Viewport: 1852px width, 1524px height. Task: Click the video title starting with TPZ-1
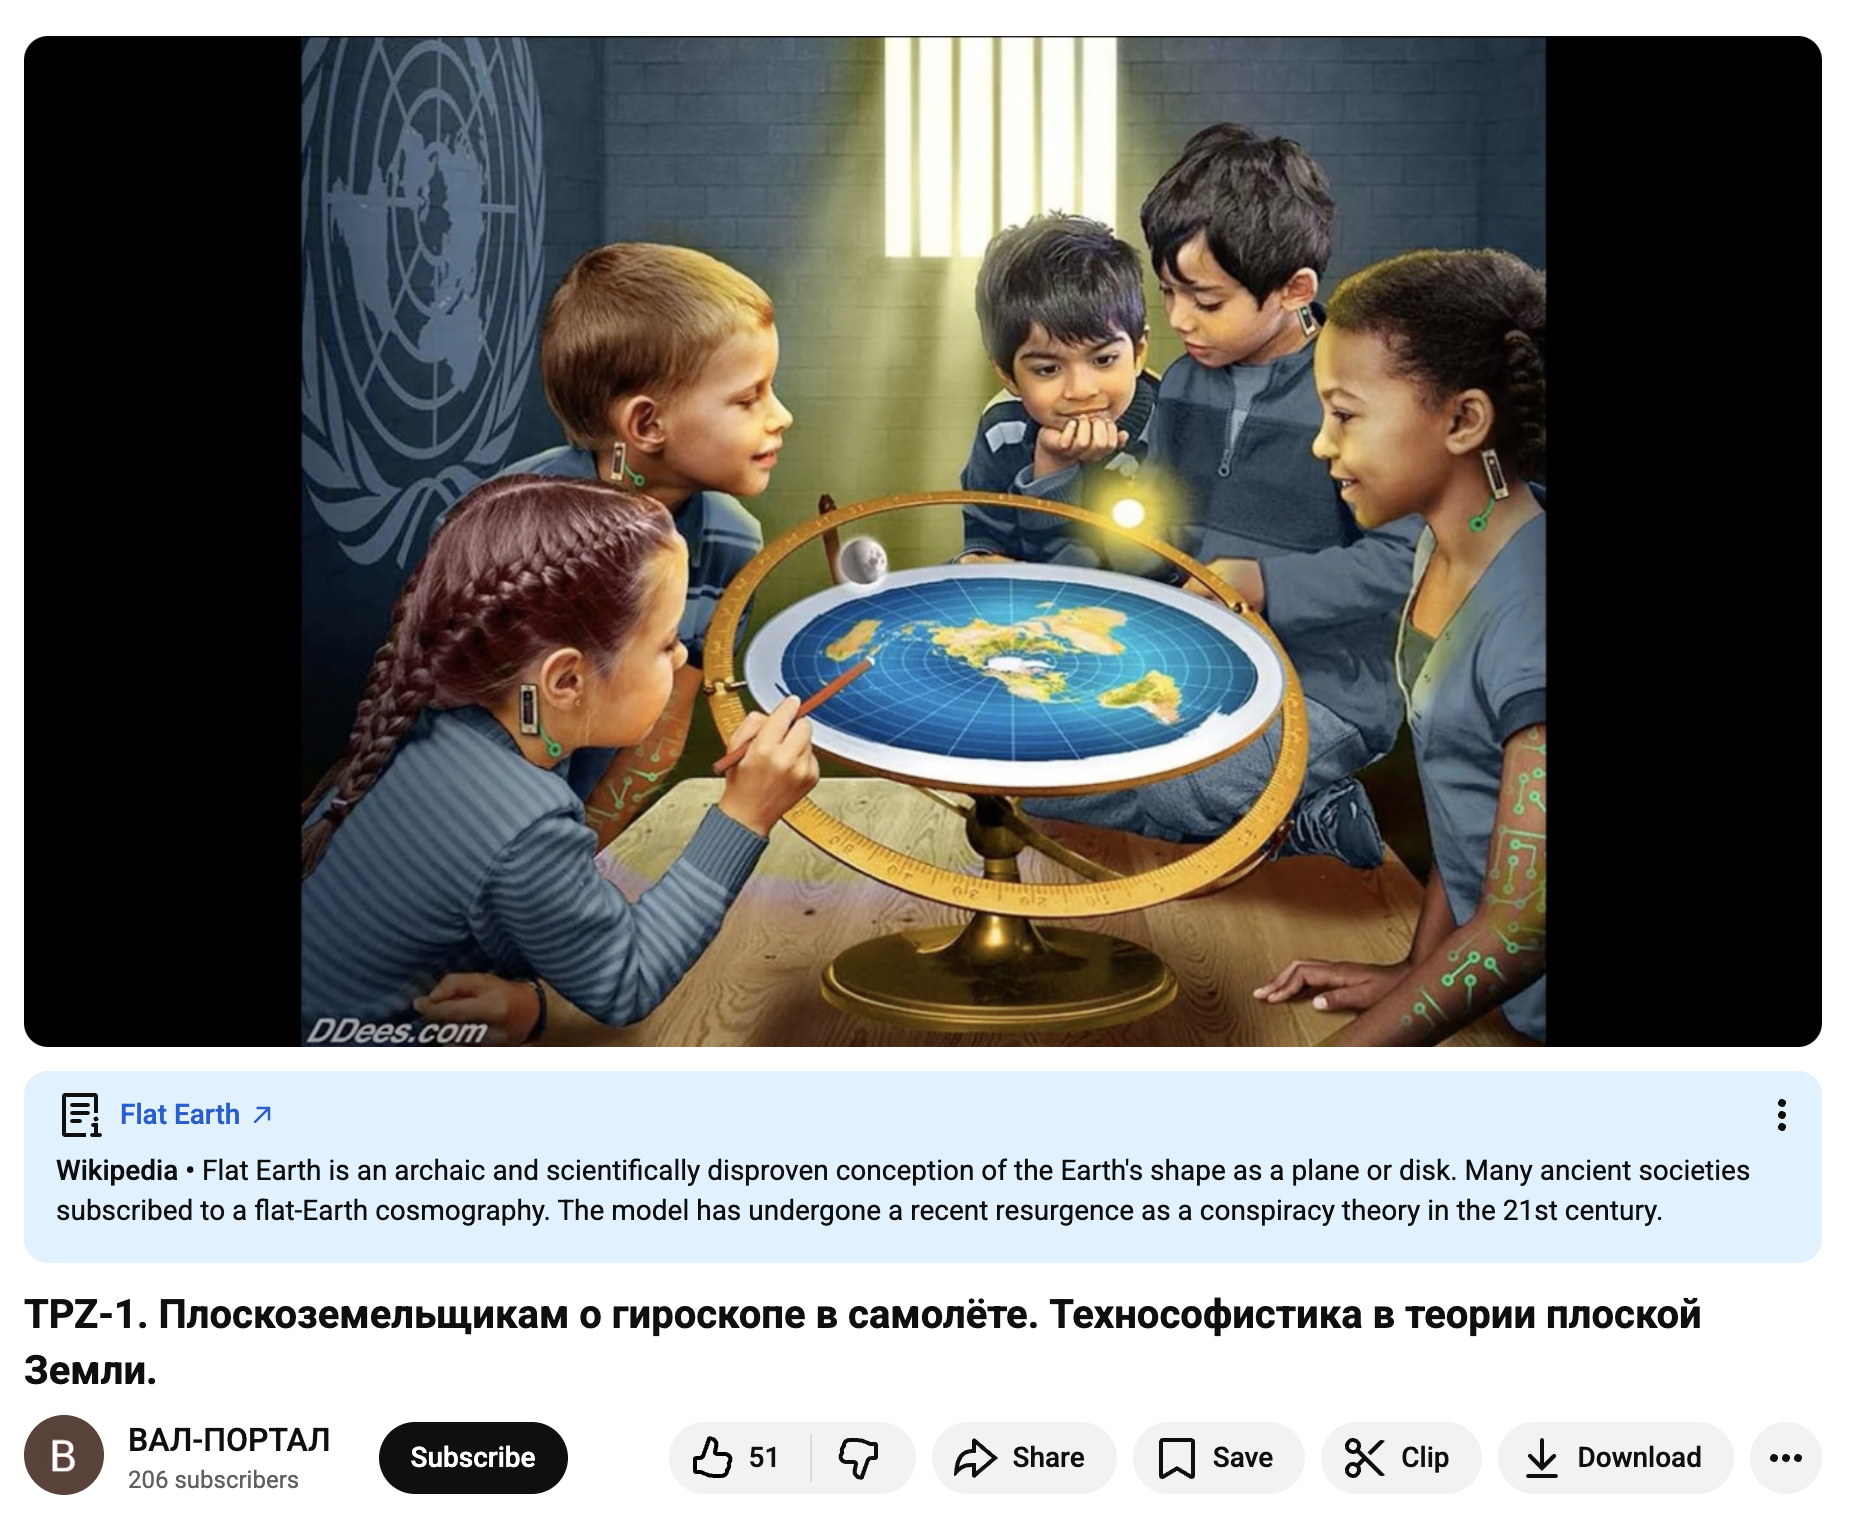(862, 1341)
